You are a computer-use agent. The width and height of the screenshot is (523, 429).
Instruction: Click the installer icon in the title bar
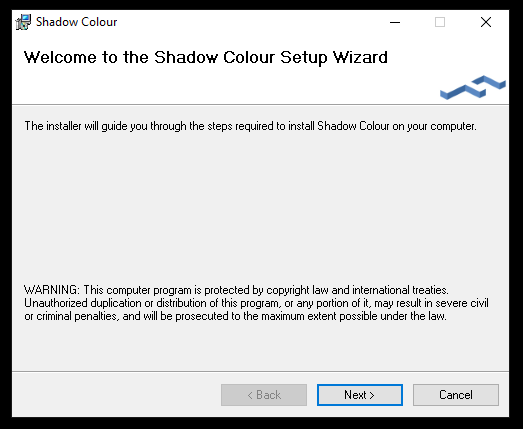click(x=23, y=22)
